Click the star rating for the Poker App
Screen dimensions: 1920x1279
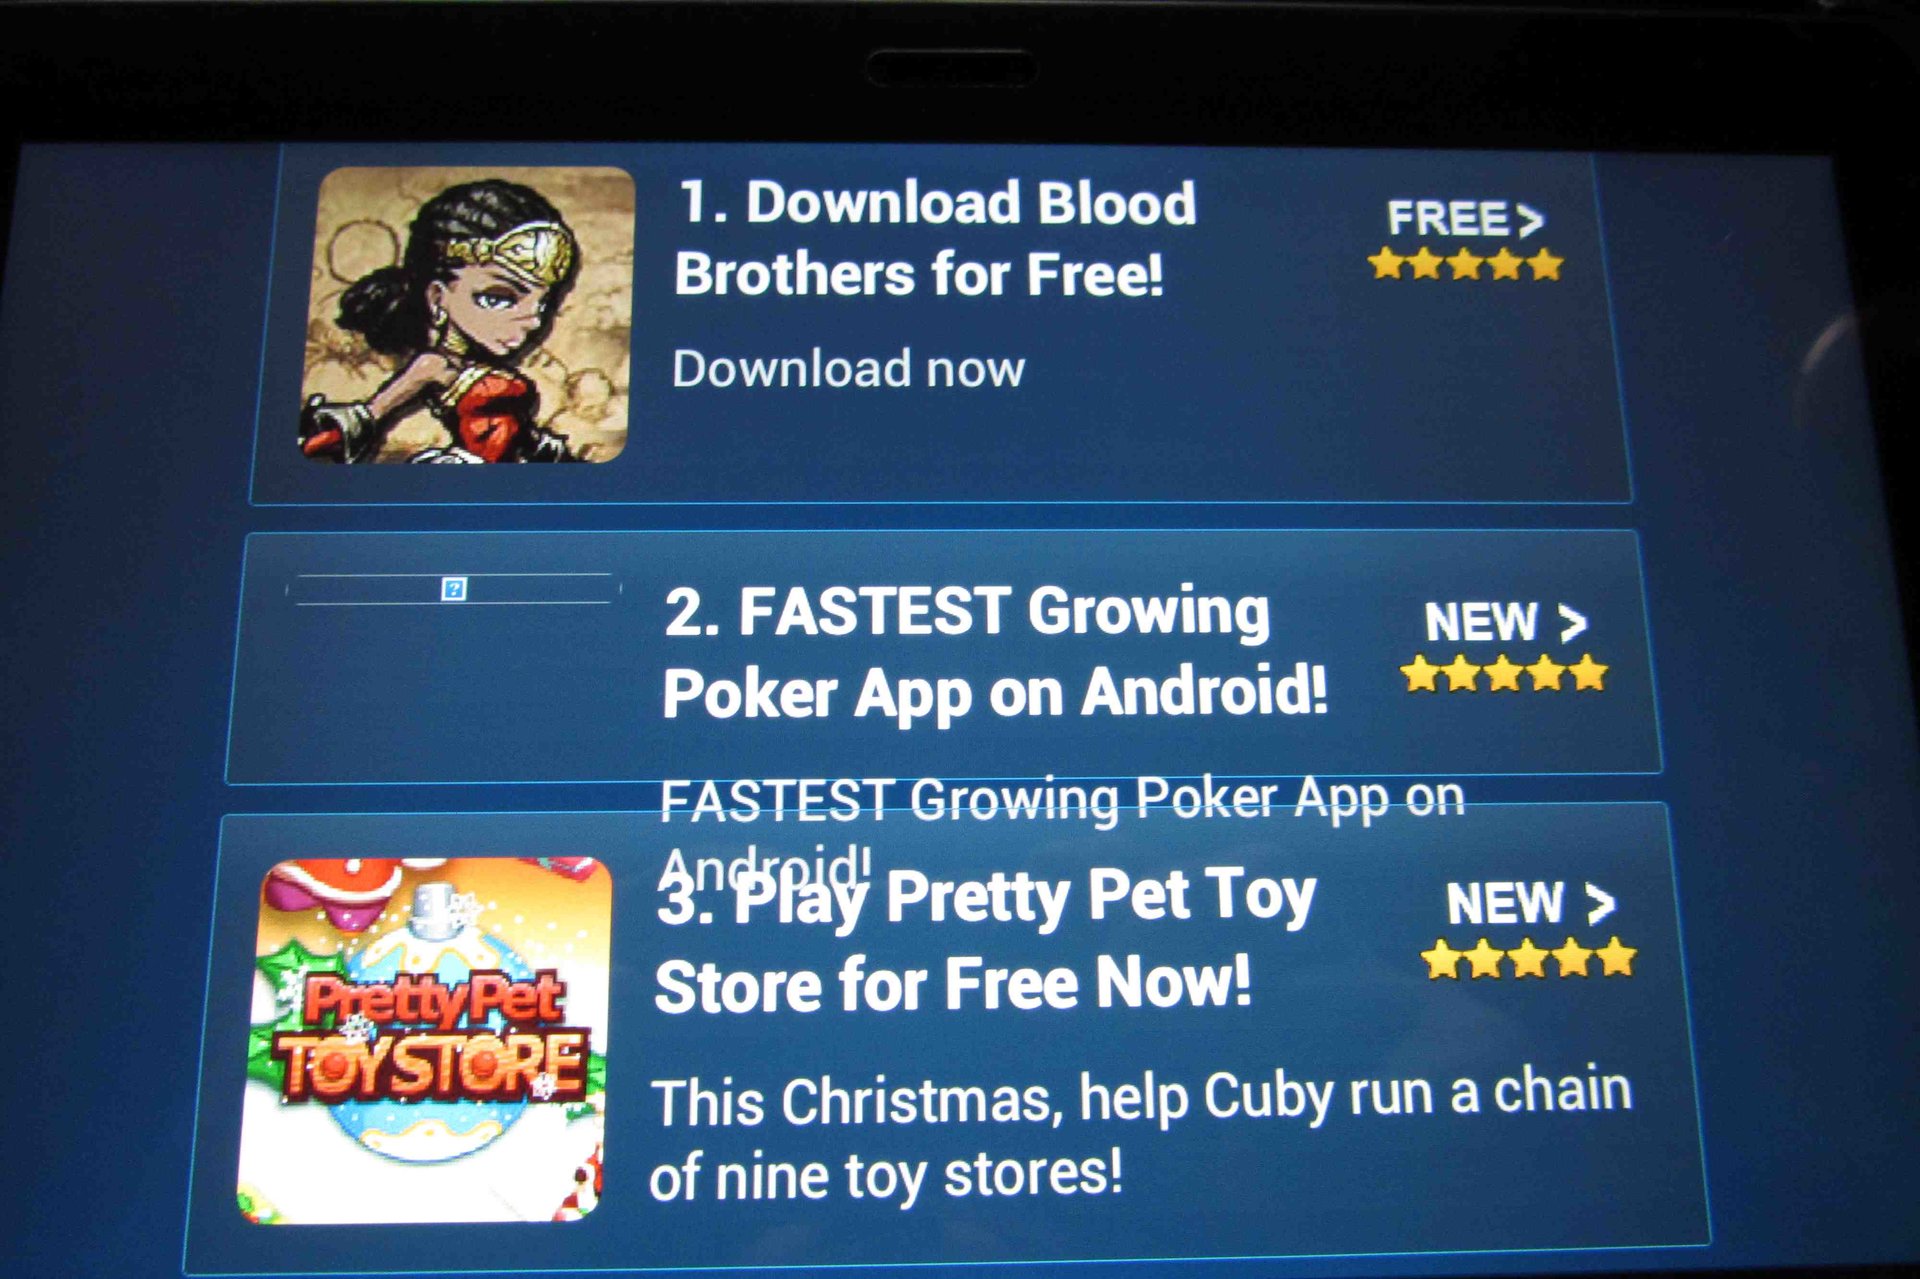(1503, 673)
